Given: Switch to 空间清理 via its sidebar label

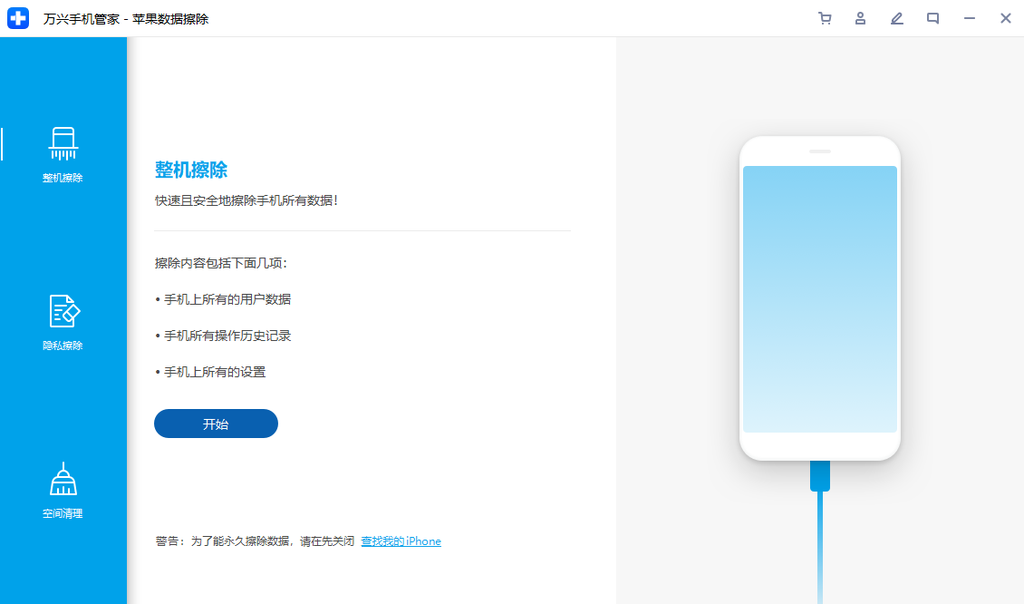Looking at the screenshot, I should [x=63, y=513].
